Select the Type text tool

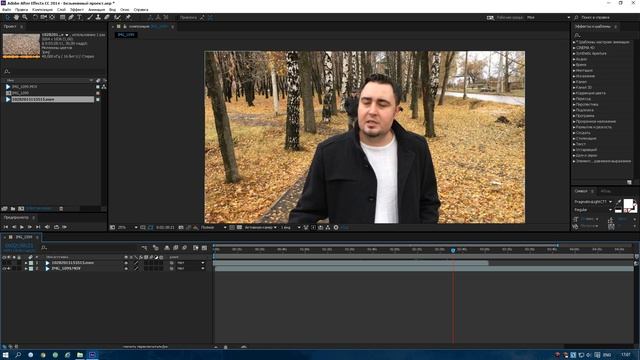point(79,18)
